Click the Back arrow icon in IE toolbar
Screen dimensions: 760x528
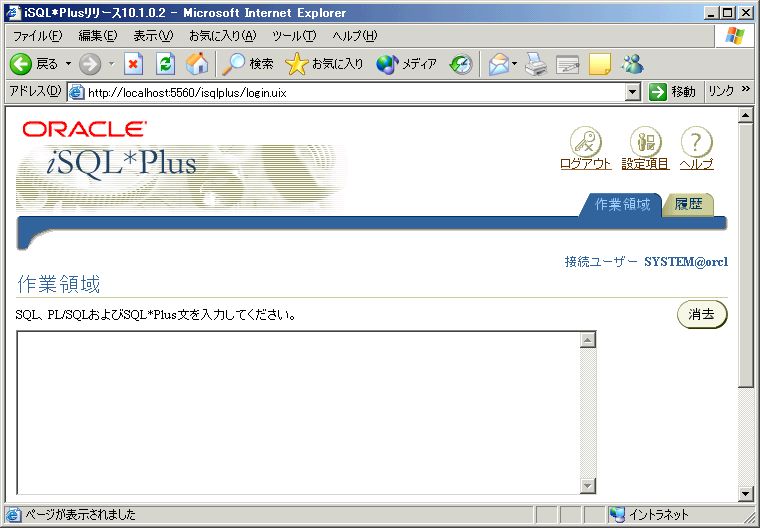coord(21,64)
